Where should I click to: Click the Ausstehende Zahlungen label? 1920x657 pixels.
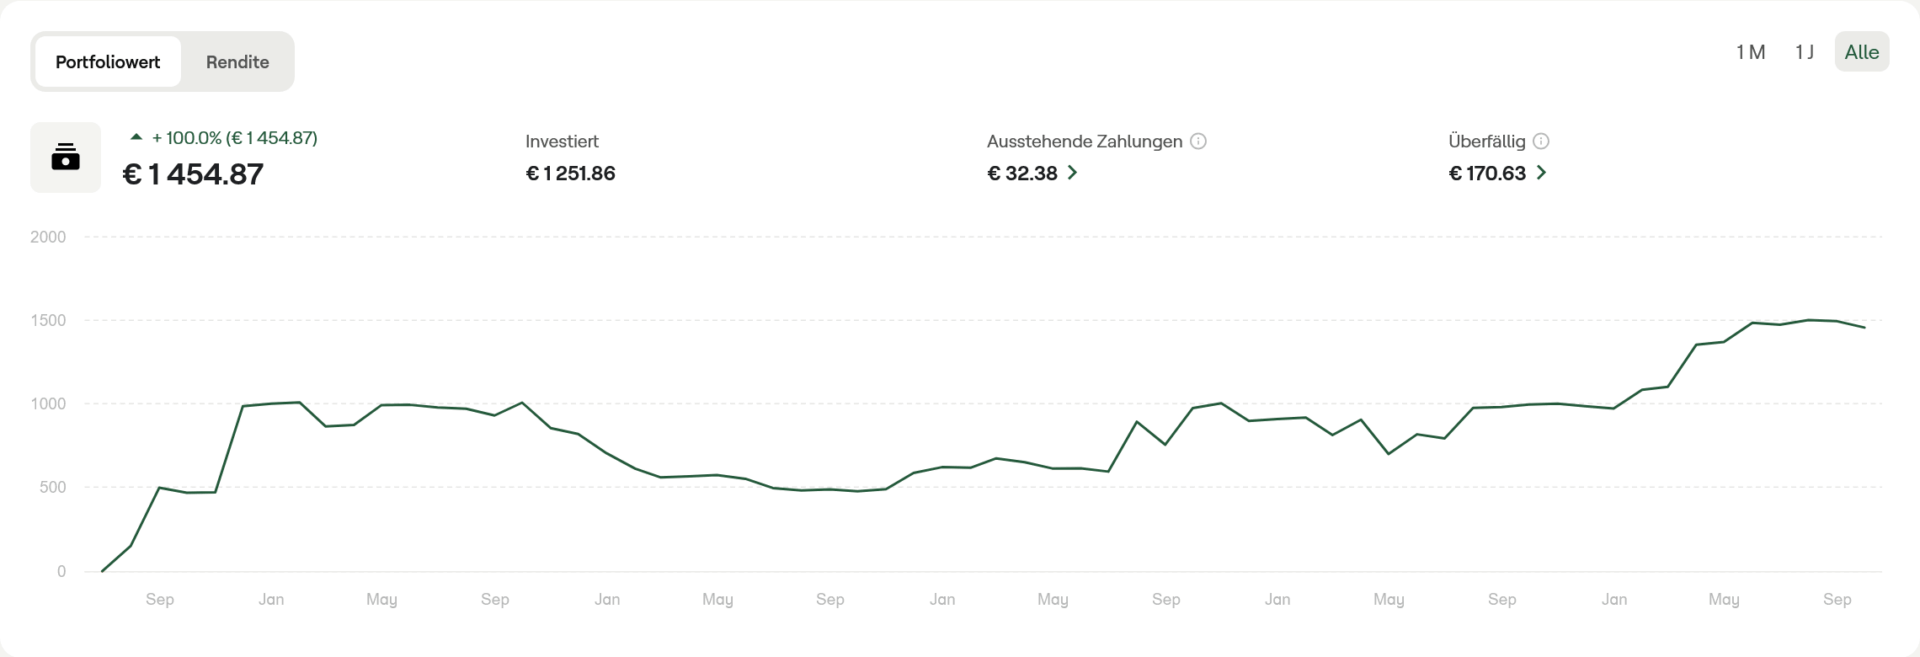pos(1084,141)
